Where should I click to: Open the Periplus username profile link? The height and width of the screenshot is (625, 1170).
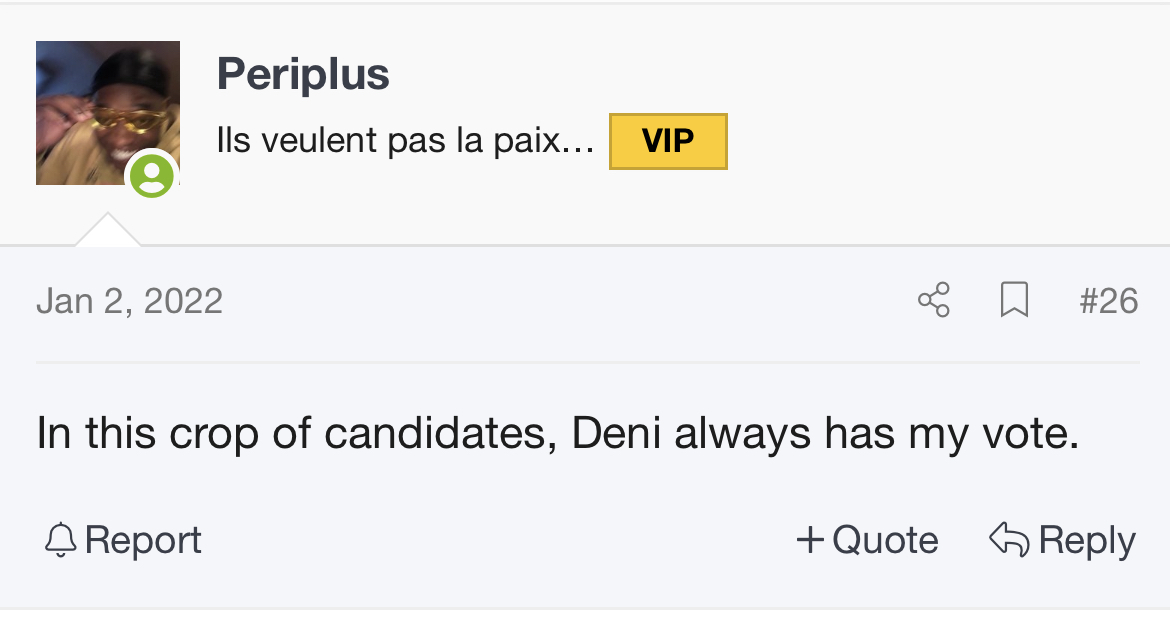tap(303, 74)
